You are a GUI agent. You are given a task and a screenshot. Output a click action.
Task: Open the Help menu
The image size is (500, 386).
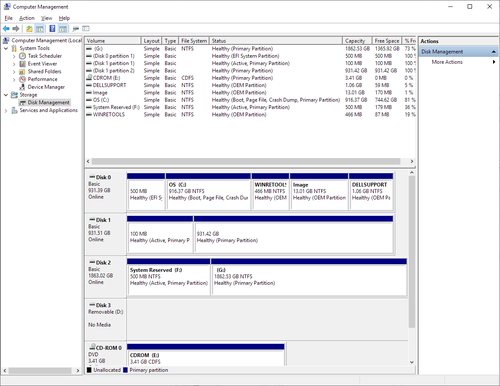(64, 18)
